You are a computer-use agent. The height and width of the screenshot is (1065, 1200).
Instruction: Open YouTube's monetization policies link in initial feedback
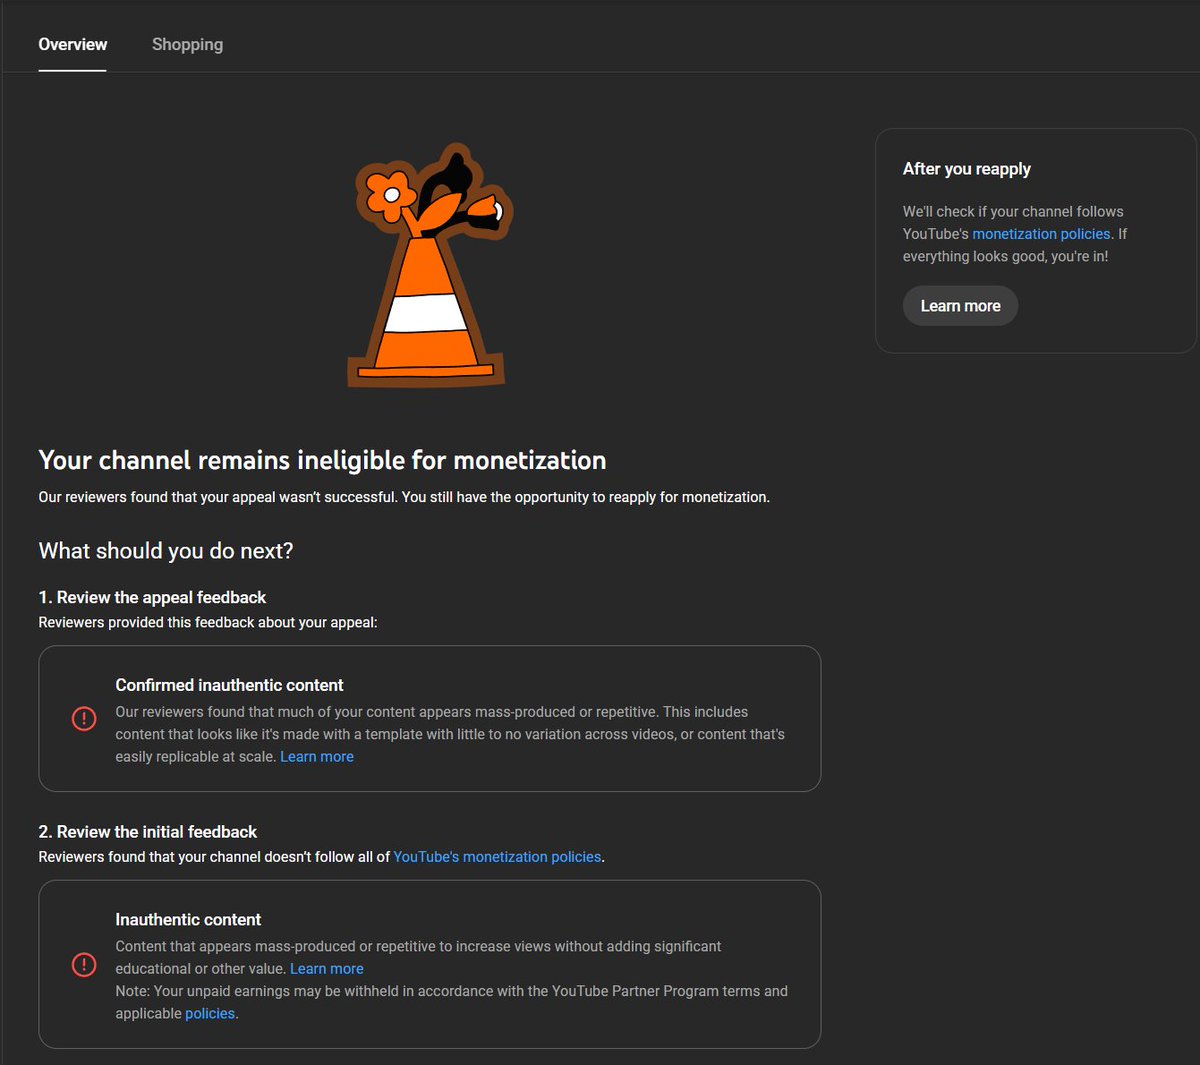pyautogui.click(x=497, y=857)
